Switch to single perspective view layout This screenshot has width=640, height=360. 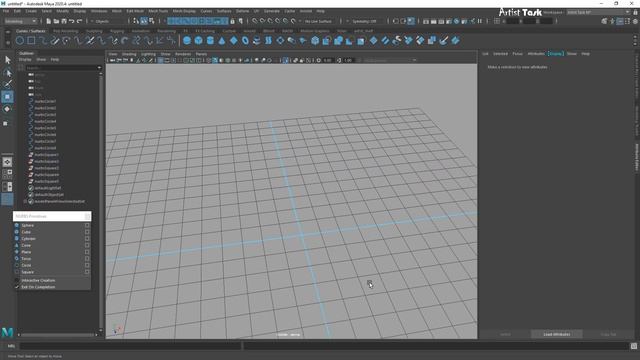tap(7, 162)
